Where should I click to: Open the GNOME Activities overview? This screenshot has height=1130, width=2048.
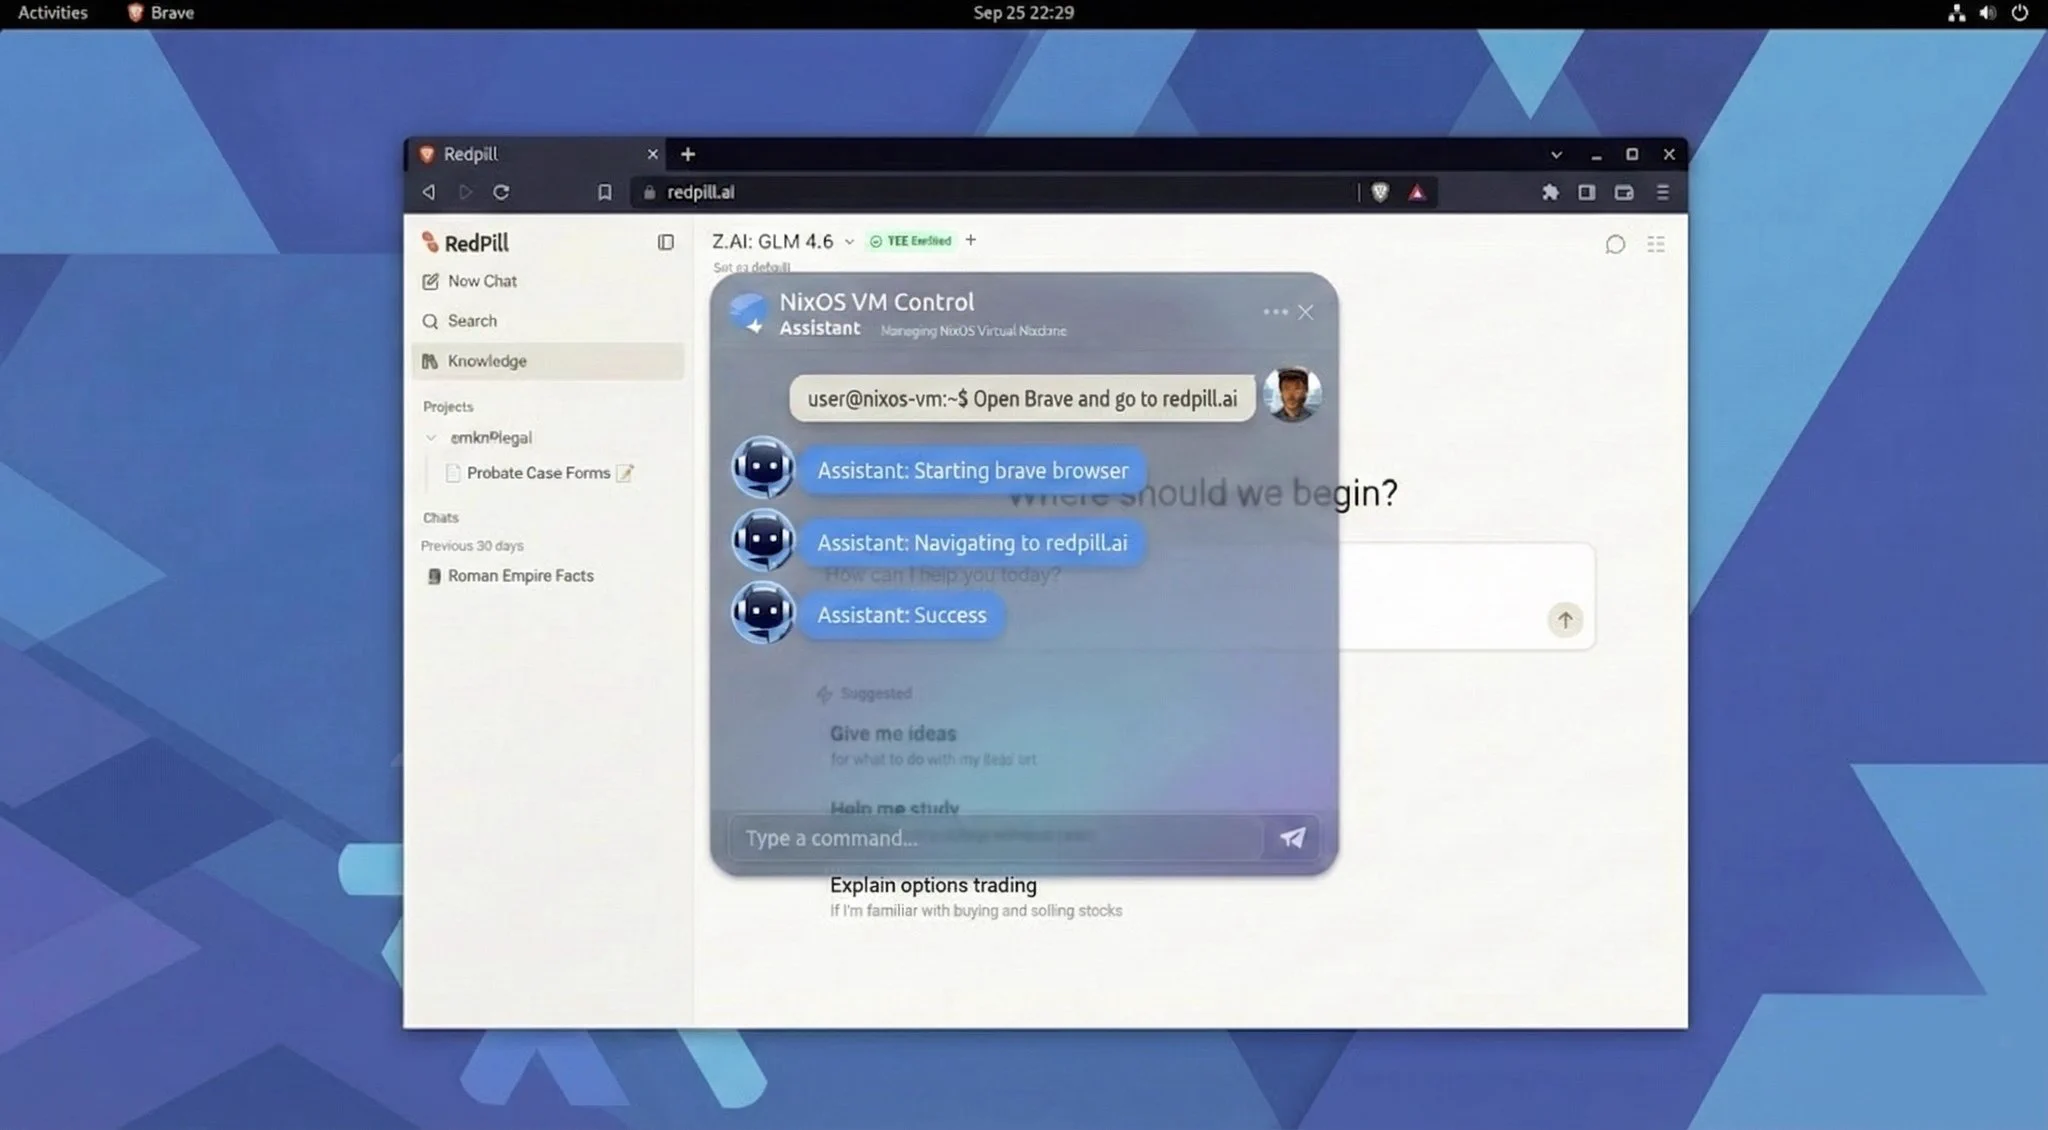pos(53,13)
